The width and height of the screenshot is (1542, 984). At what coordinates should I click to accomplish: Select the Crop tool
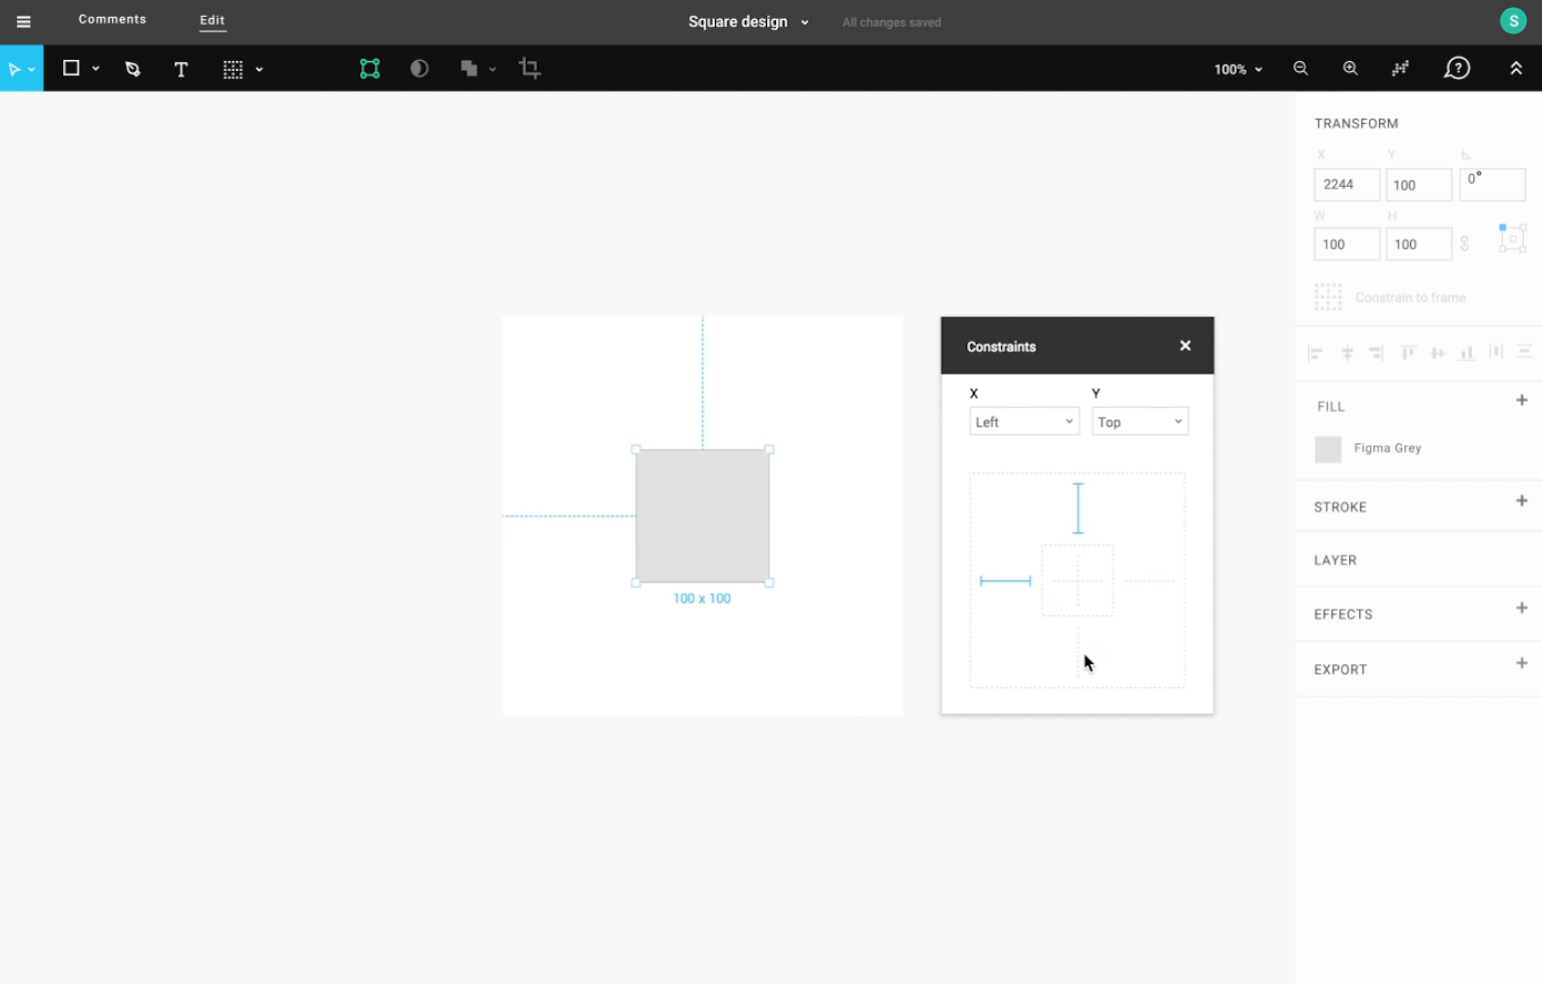pyautogui.click(x=529, y=68)
